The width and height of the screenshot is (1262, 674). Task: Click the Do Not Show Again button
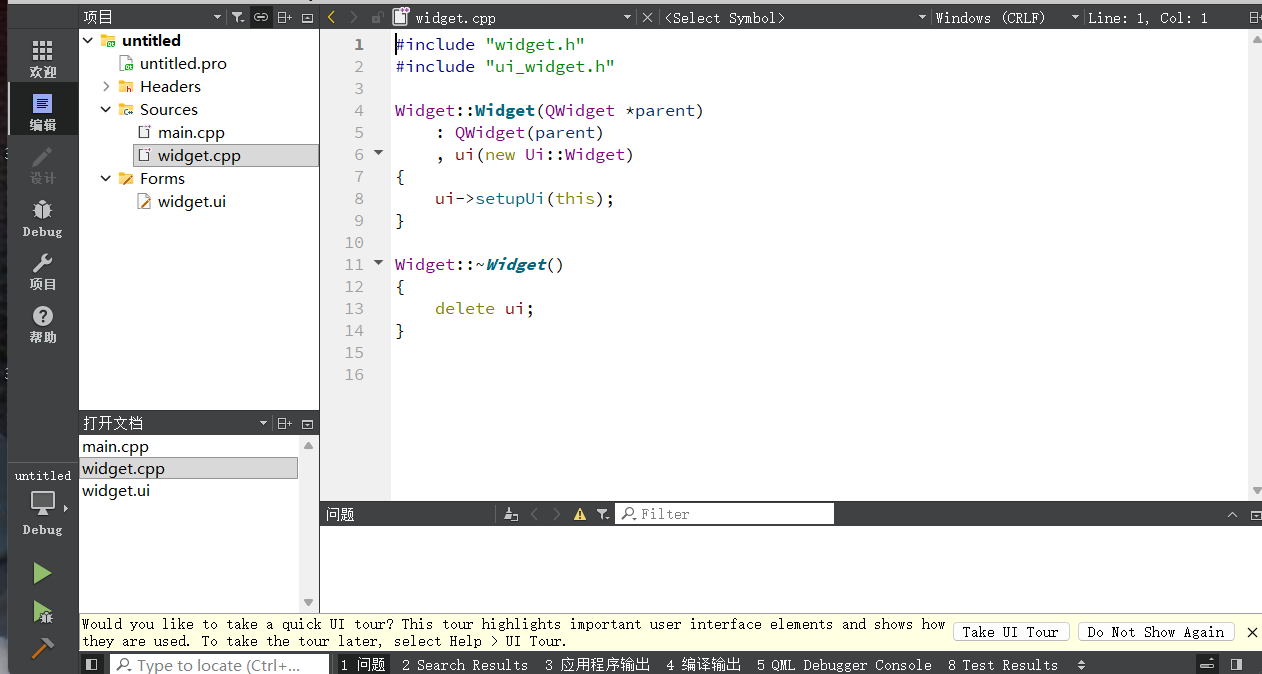click(x=1156, y=632)
